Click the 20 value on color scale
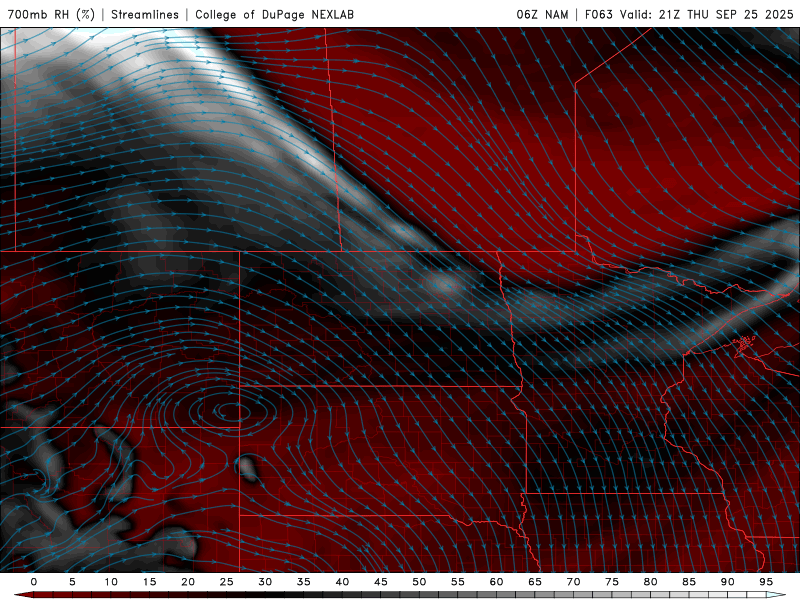The width and height of the screenshot is (800, 600). pyautogui.click(x=188, y=582)
